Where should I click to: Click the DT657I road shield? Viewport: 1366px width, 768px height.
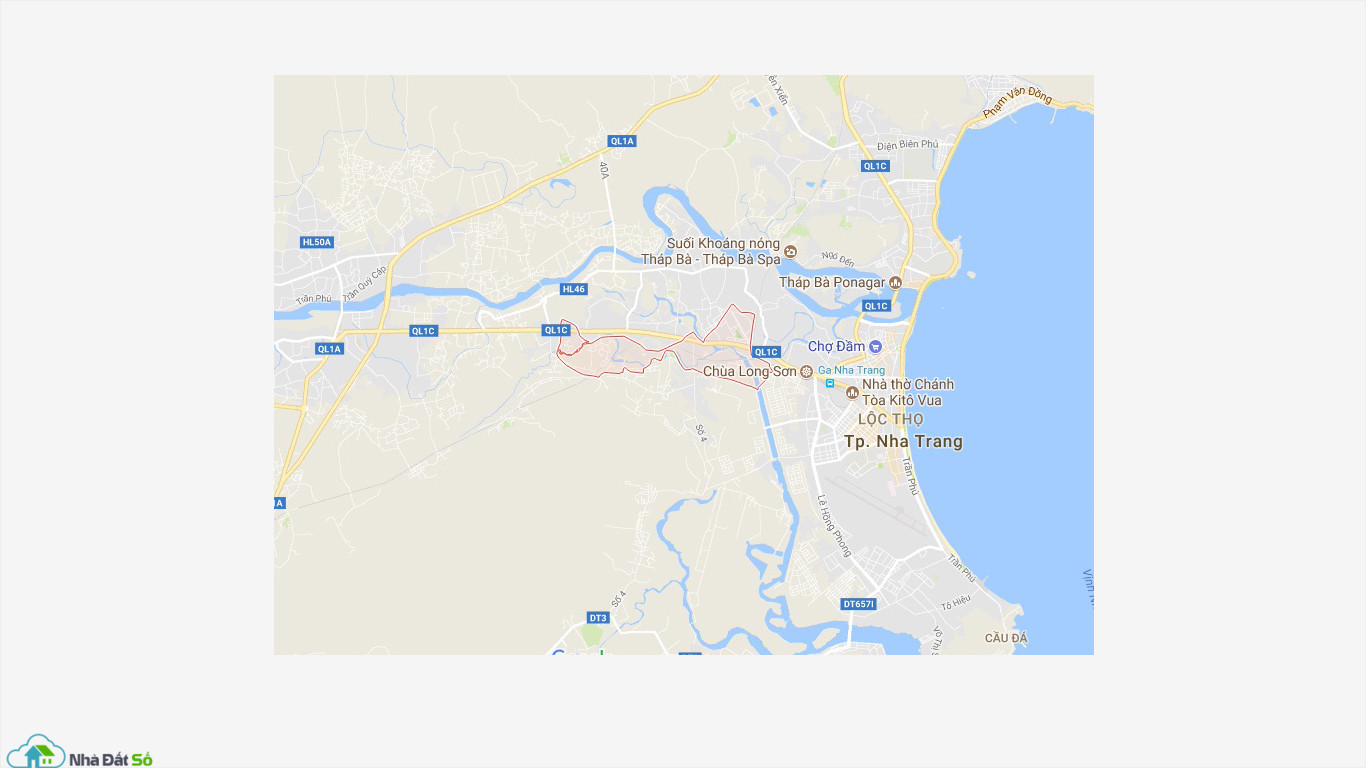[x=859, y=604]
